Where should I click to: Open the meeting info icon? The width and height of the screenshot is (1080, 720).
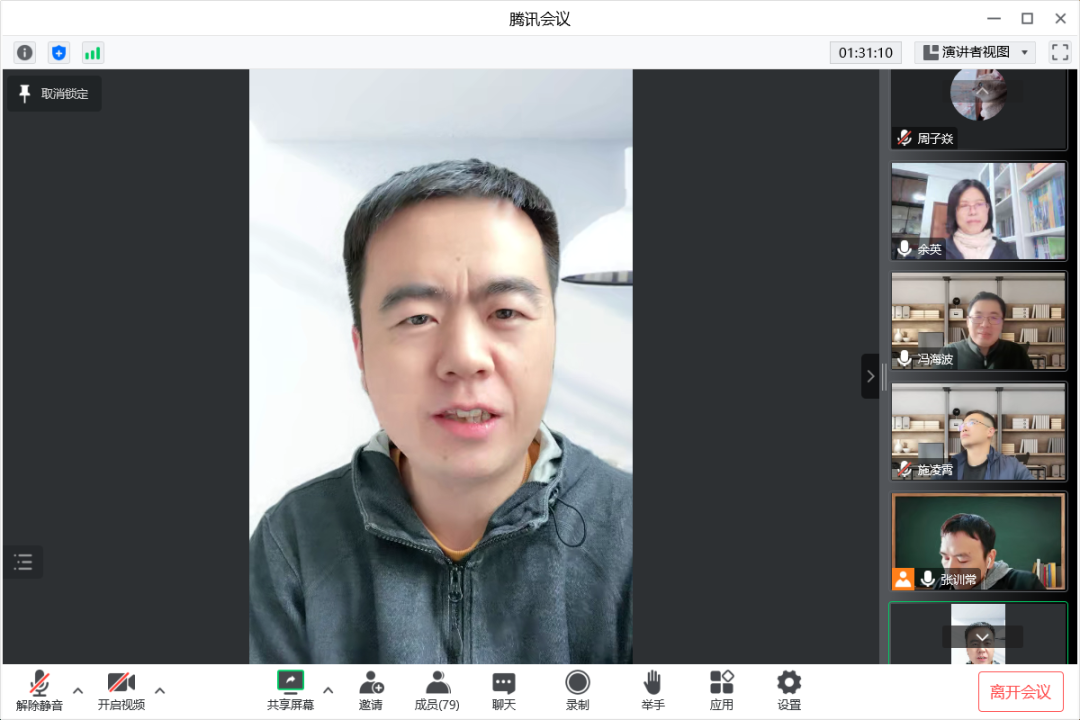click(25, 53)
